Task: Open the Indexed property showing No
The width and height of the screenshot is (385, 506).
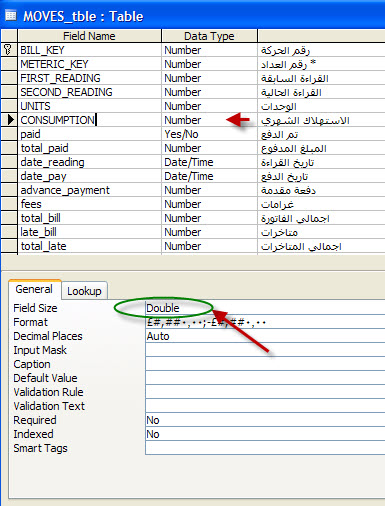Action: [265, 434]
